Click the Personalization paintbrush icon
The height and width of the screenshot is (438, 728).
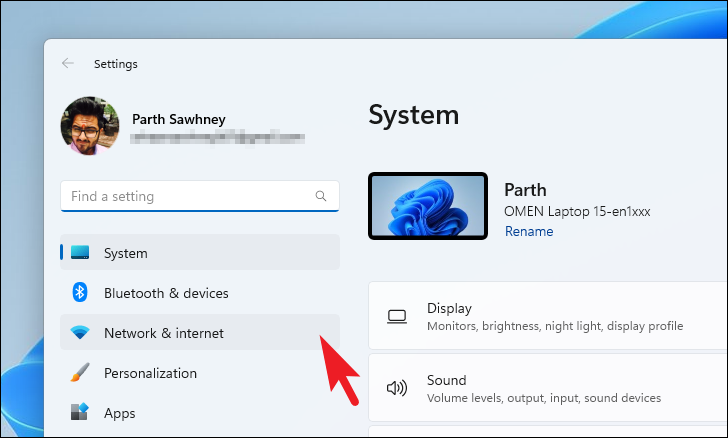pyautogui.click(x=80, y=373)
